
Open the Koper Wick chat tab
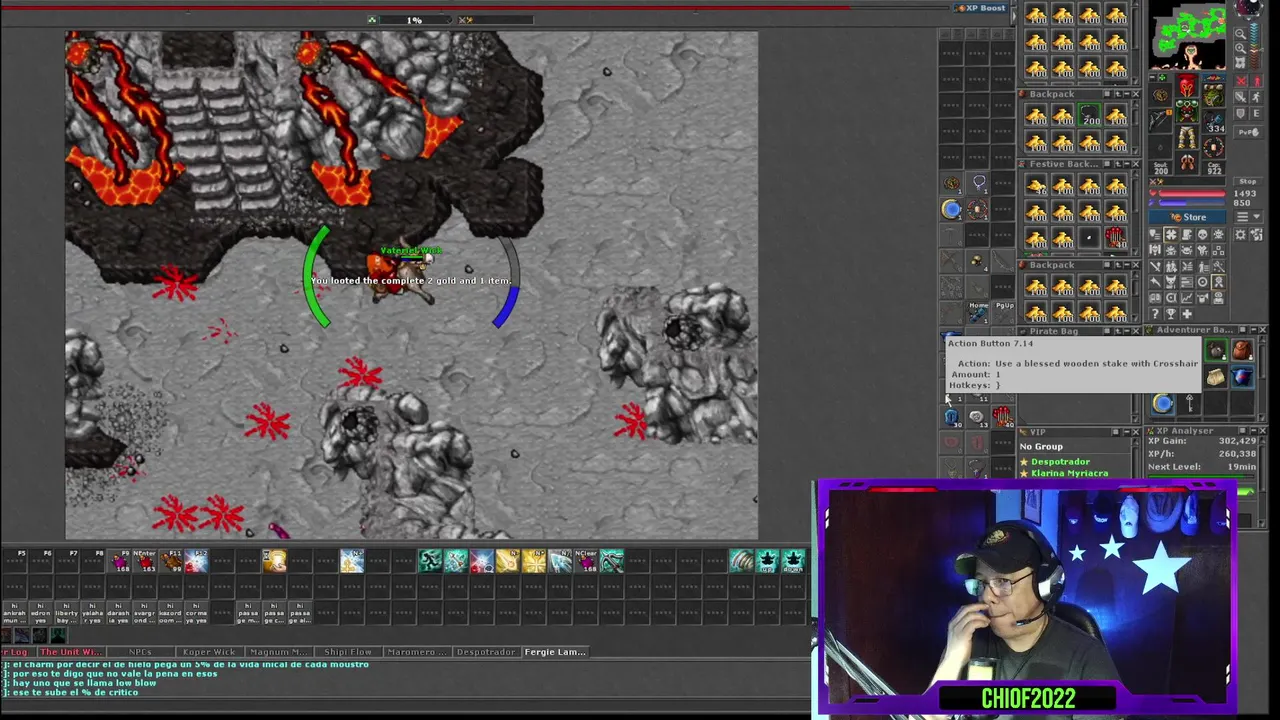tap(210, 652)
